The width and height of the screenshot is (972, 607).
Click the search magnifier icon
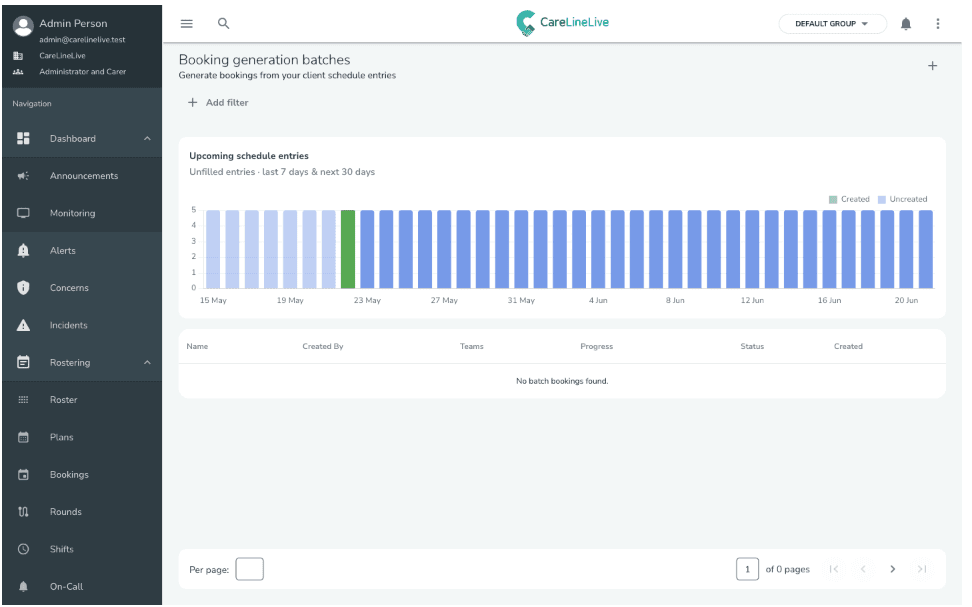[x=223, y=24]
